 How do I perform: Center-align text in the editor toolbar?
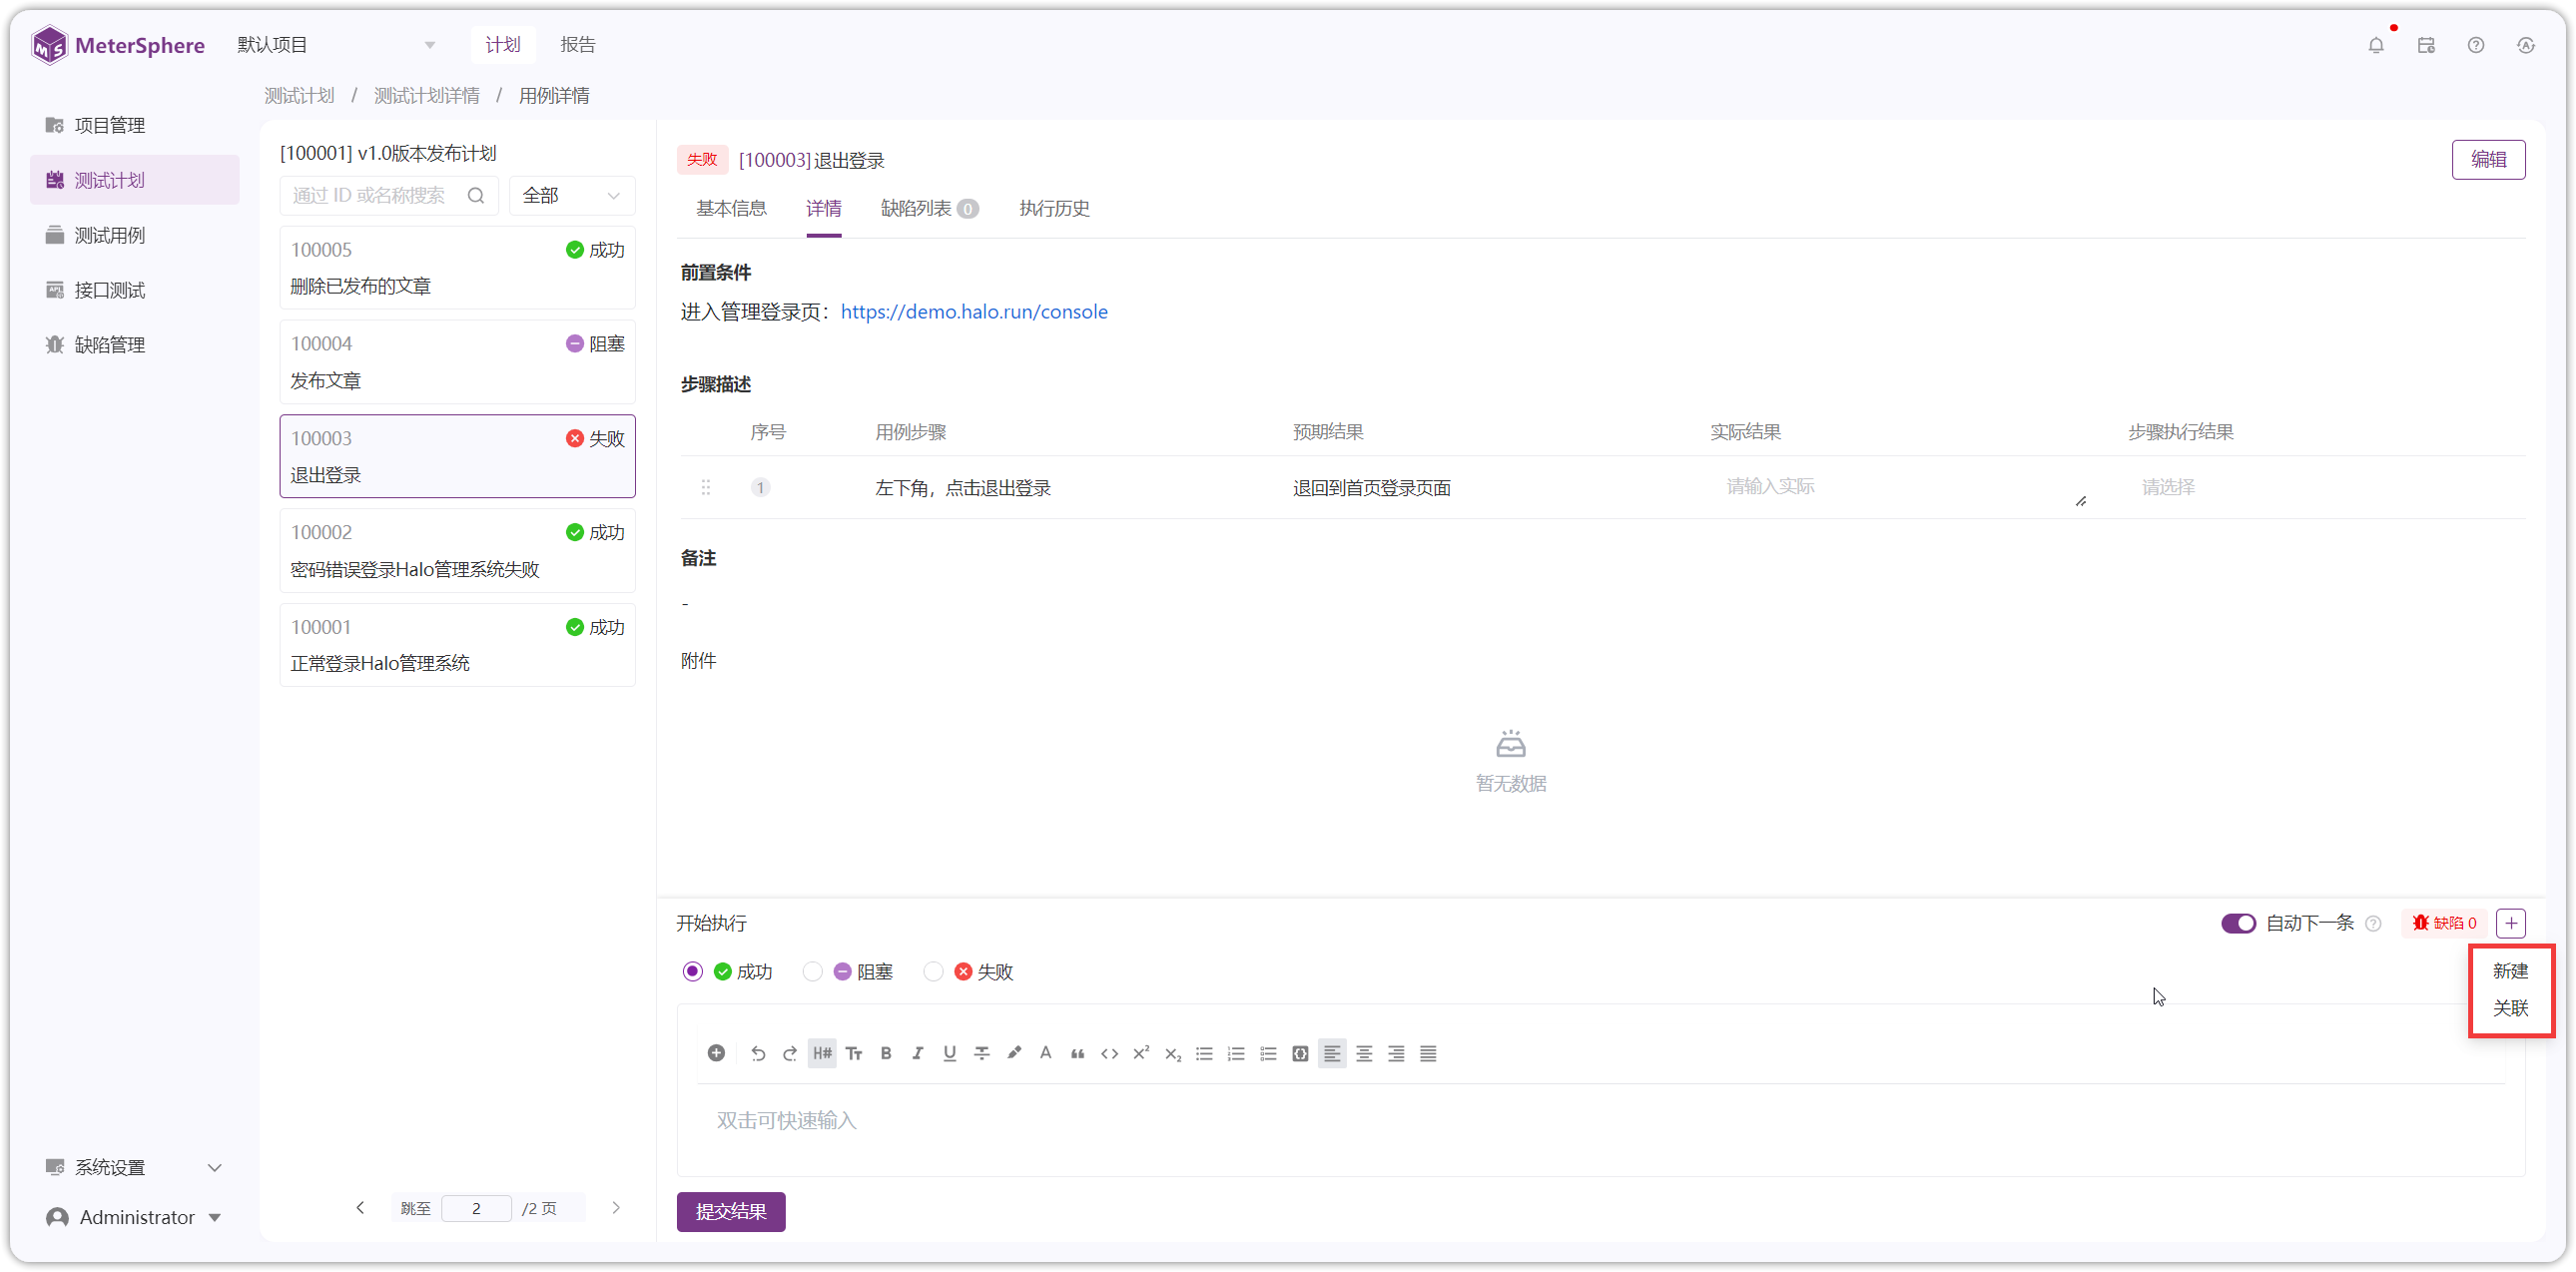1364,1053
